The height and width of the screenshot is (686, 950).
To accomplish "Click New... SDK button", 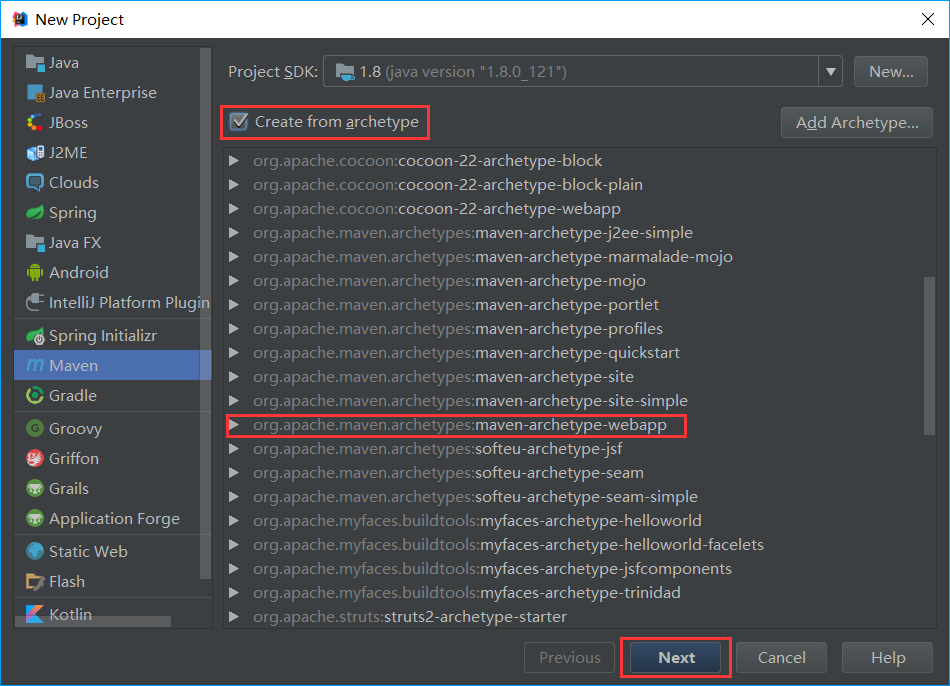I will 891,72.
